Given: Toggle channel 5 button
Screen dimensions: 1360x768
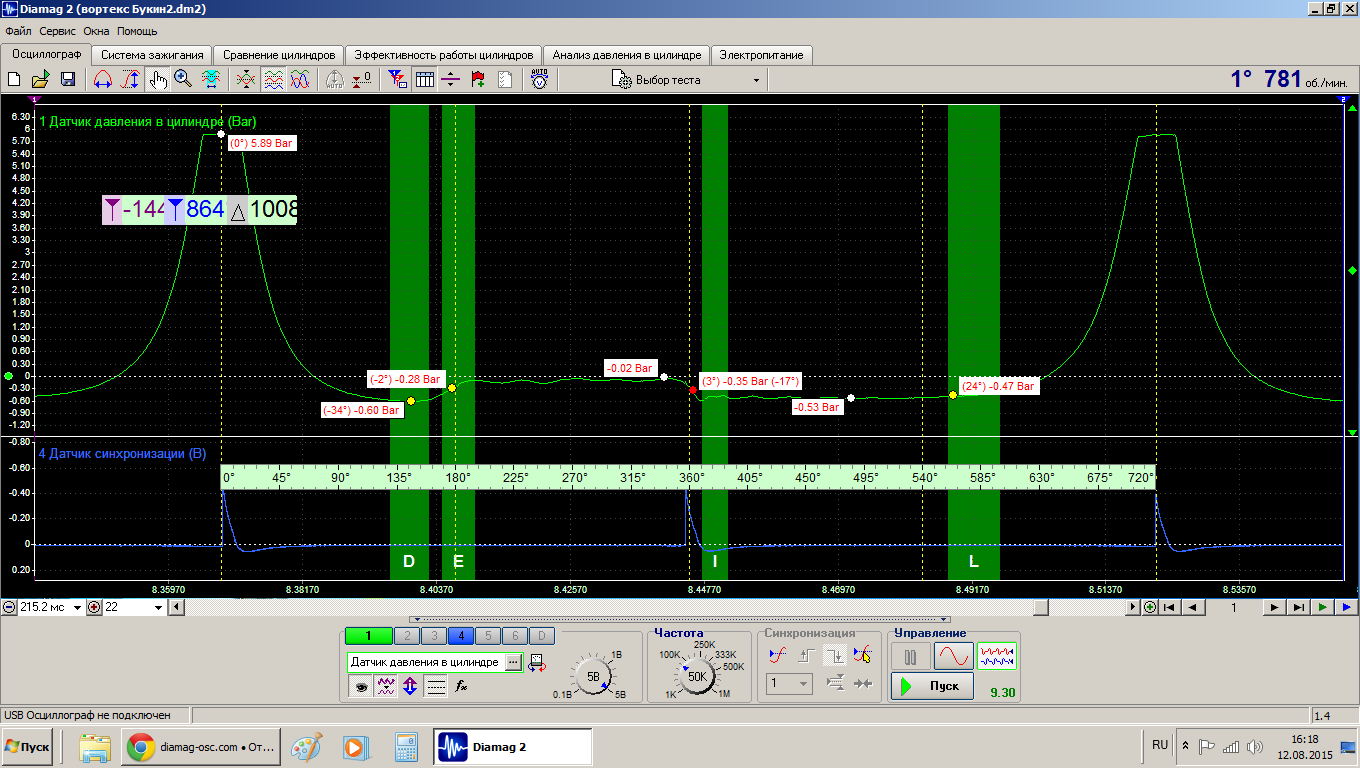Looking at the screenshot, I should point(487,636).
